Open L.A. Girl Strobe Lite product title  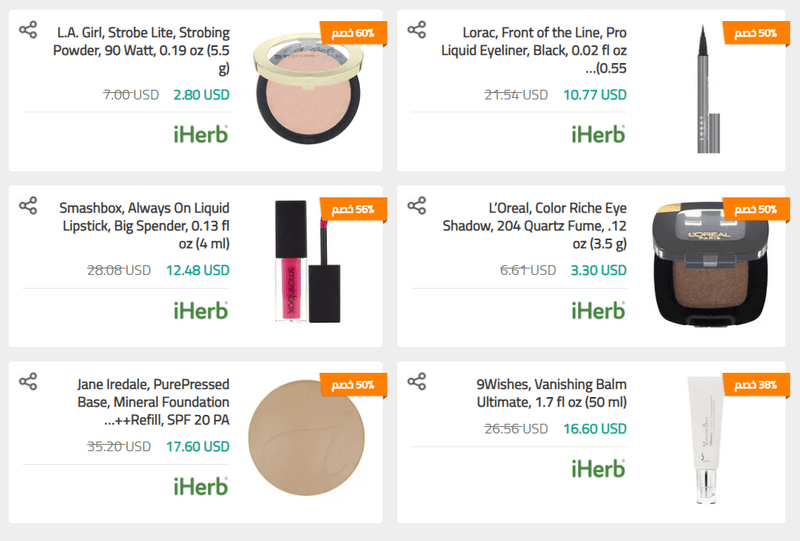point(144,51)
